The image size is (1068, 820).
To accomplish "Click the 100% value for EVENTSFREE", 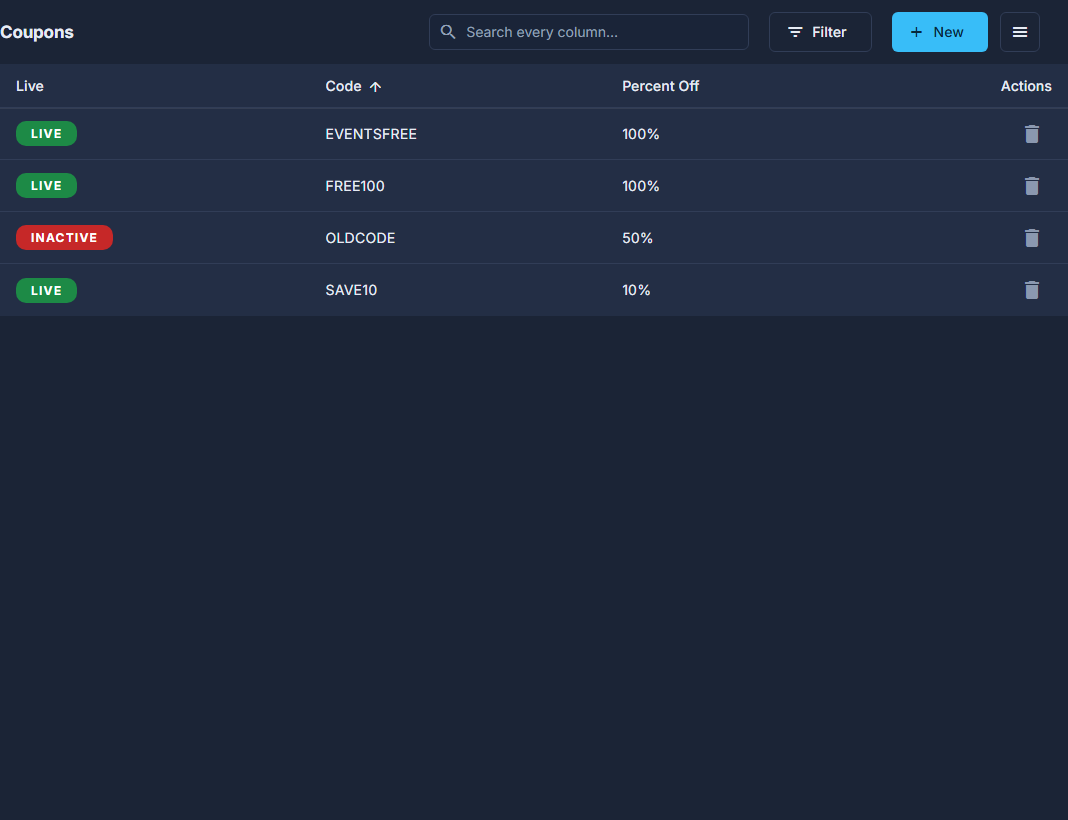I will point(640,134).
